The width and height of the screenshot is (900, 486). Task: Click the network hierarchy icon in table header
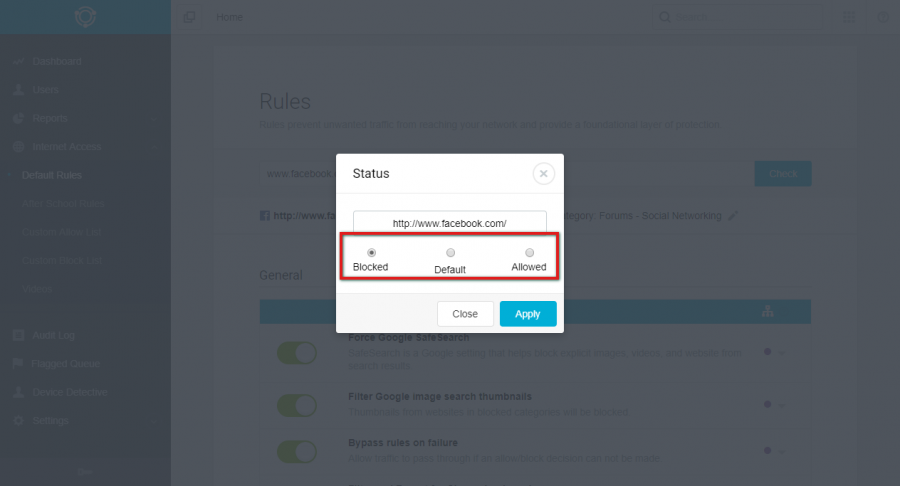(767, 312)
